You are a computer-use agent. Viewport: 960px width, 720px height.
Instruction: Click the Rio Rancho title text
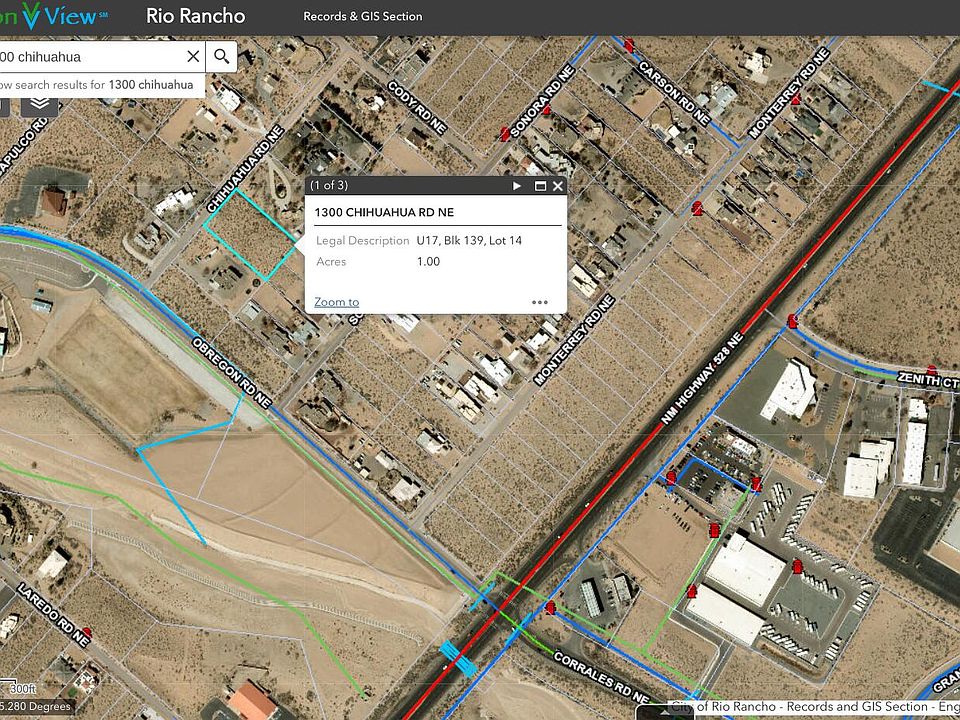coord(195,16)
